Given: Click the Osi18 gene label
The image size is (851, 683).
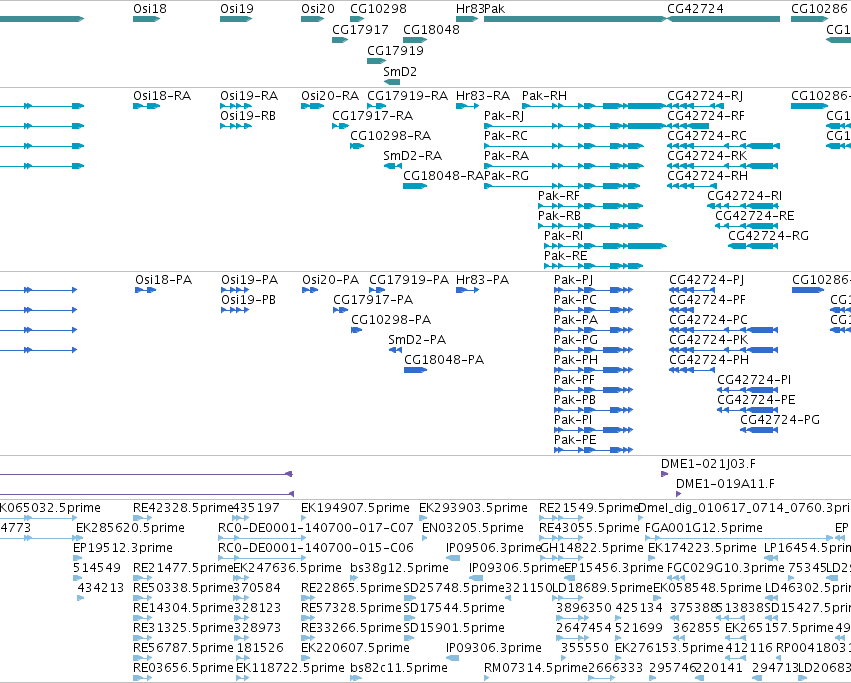Looking at the screenshot, I should [150, 9].
